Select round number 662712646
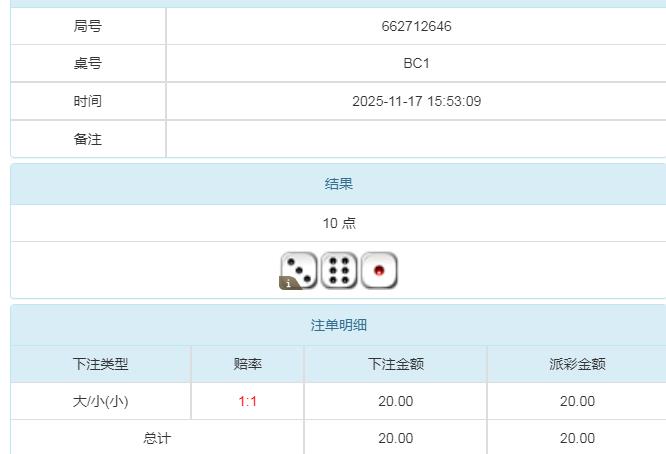Image resolution: width=666 pixels, height=454 pixels. point(416,26)
